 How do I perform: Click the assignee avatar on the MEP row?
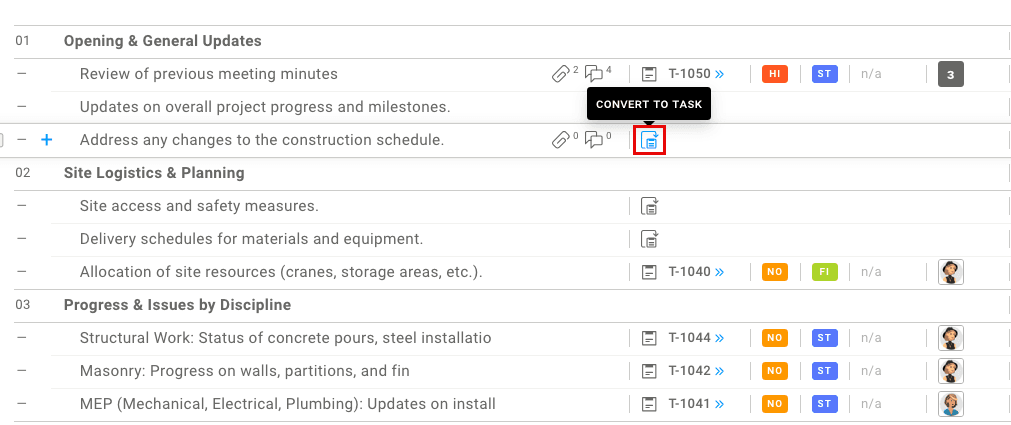pos(950,404)
